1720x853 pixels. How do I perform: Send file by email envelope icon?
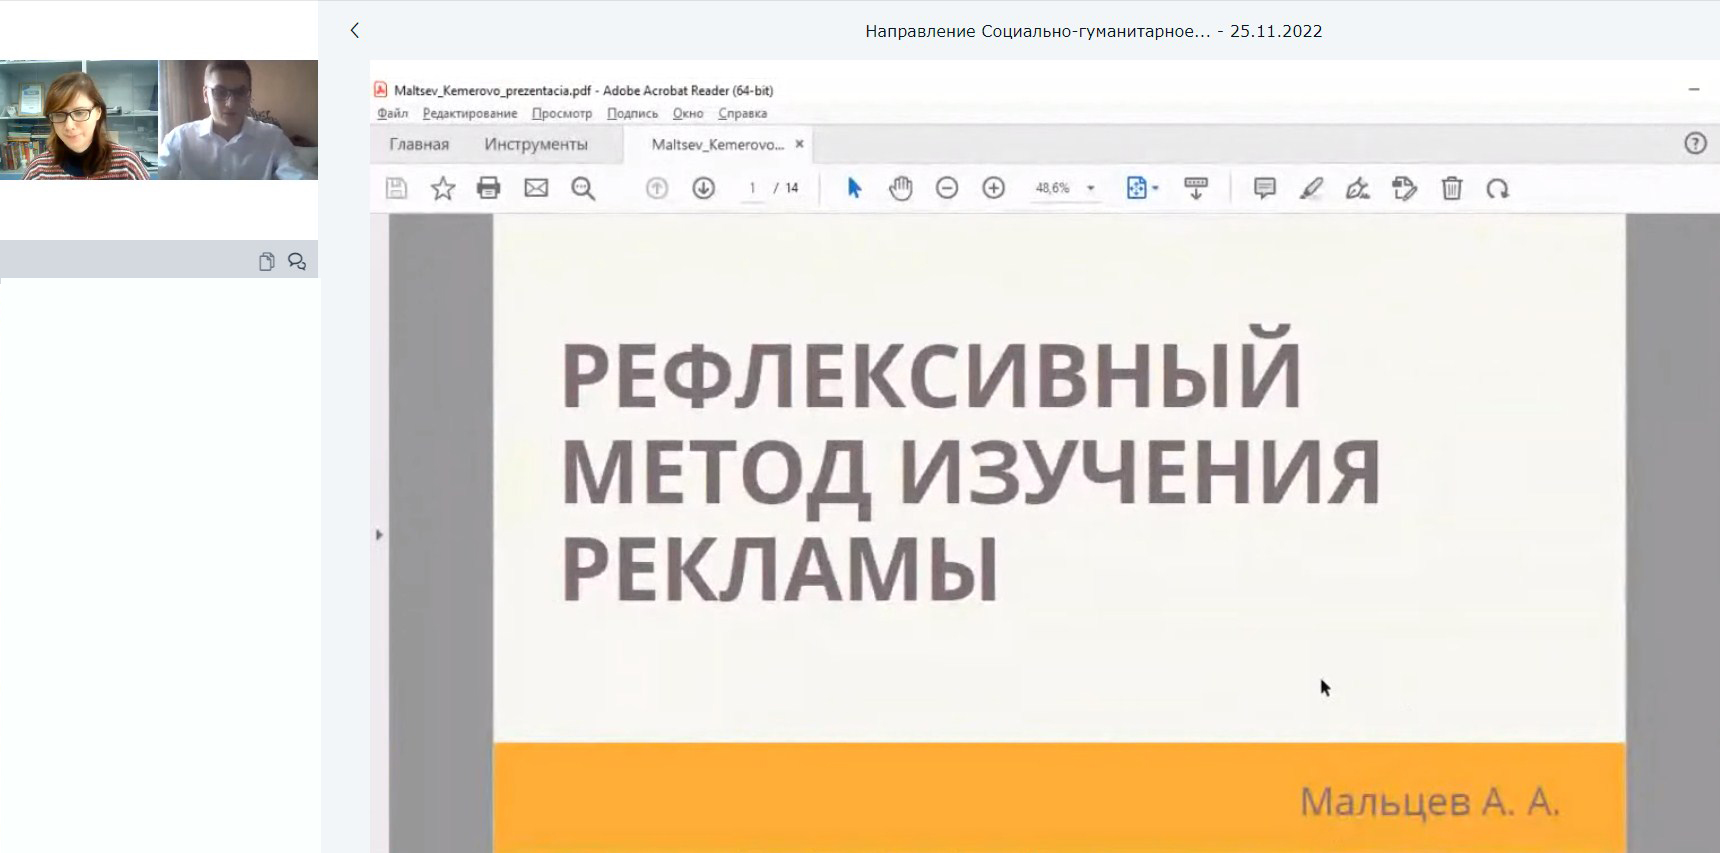click(536, 188)
